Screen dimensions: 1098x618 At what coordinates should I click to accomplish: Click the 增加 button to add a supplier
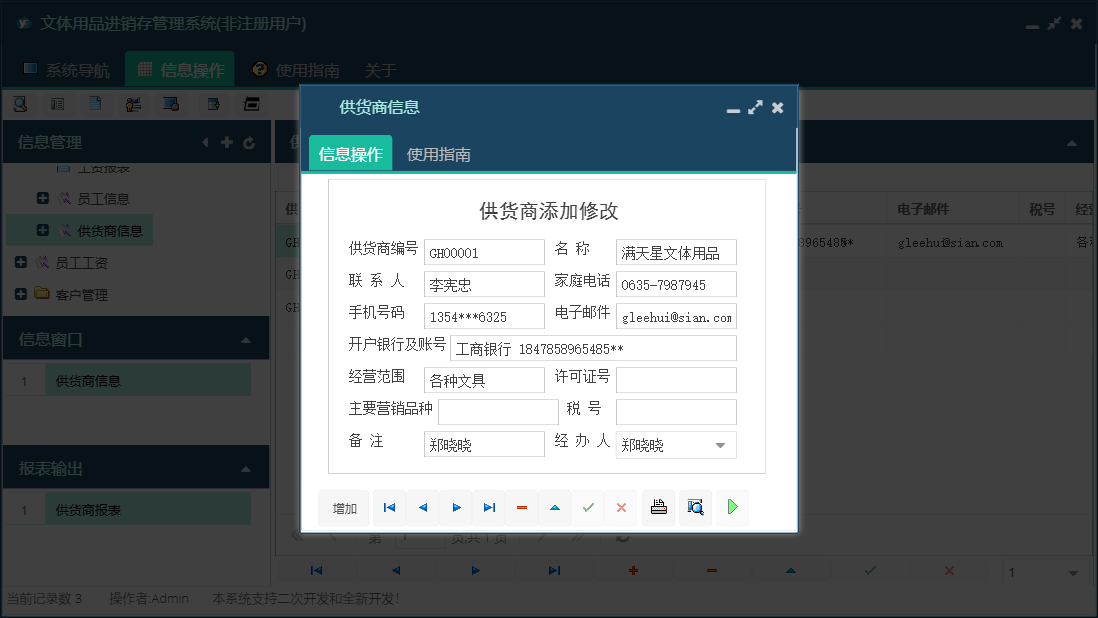(x=344, y=508)
